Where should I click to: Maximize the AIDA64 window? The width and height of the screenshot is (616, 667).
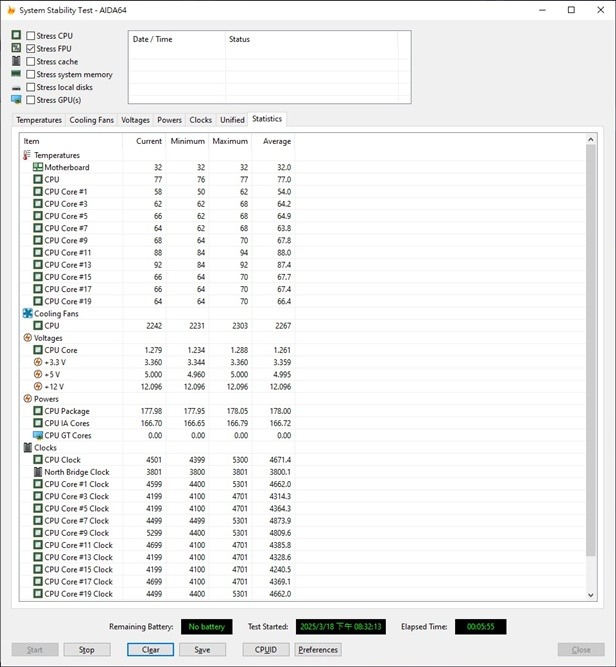(571, 10)
